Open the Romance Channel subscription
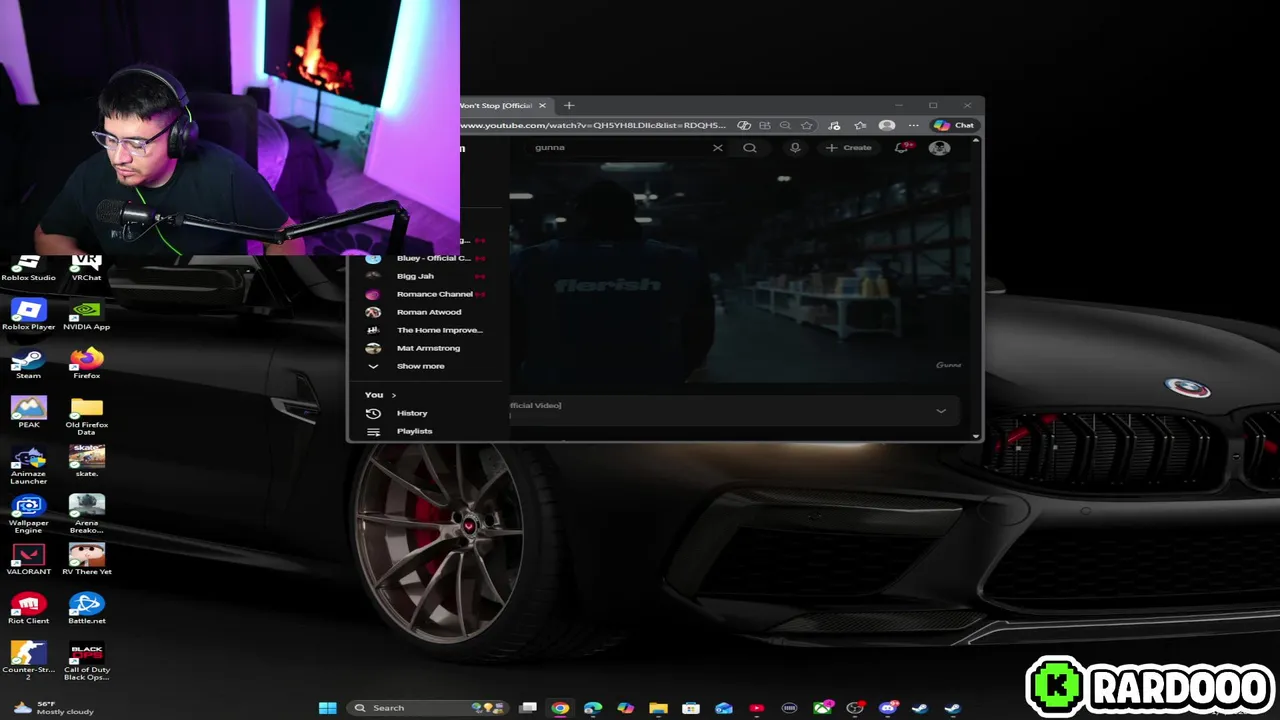This screenshot has width=1280, height=720. pos(425,294)
